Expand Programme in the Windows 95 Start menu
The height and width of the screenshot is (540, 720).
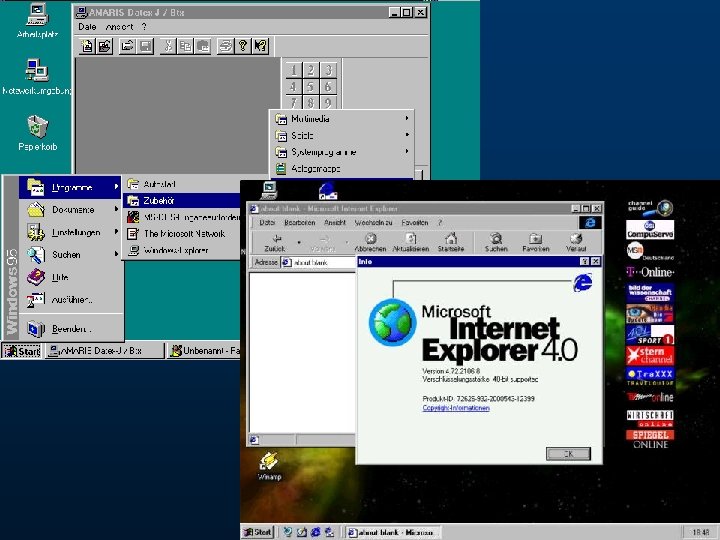click(70, 187)
